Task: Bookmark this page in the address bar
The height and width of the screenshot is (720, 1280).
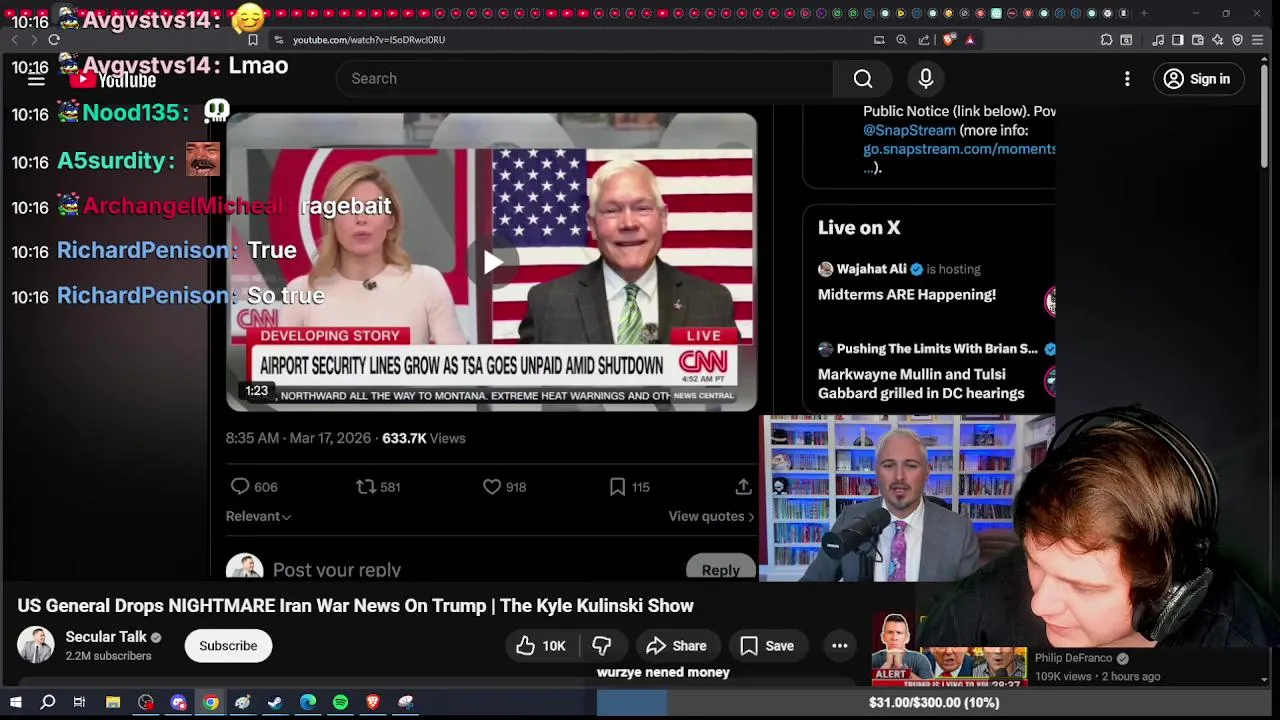Action: point(253,40)
